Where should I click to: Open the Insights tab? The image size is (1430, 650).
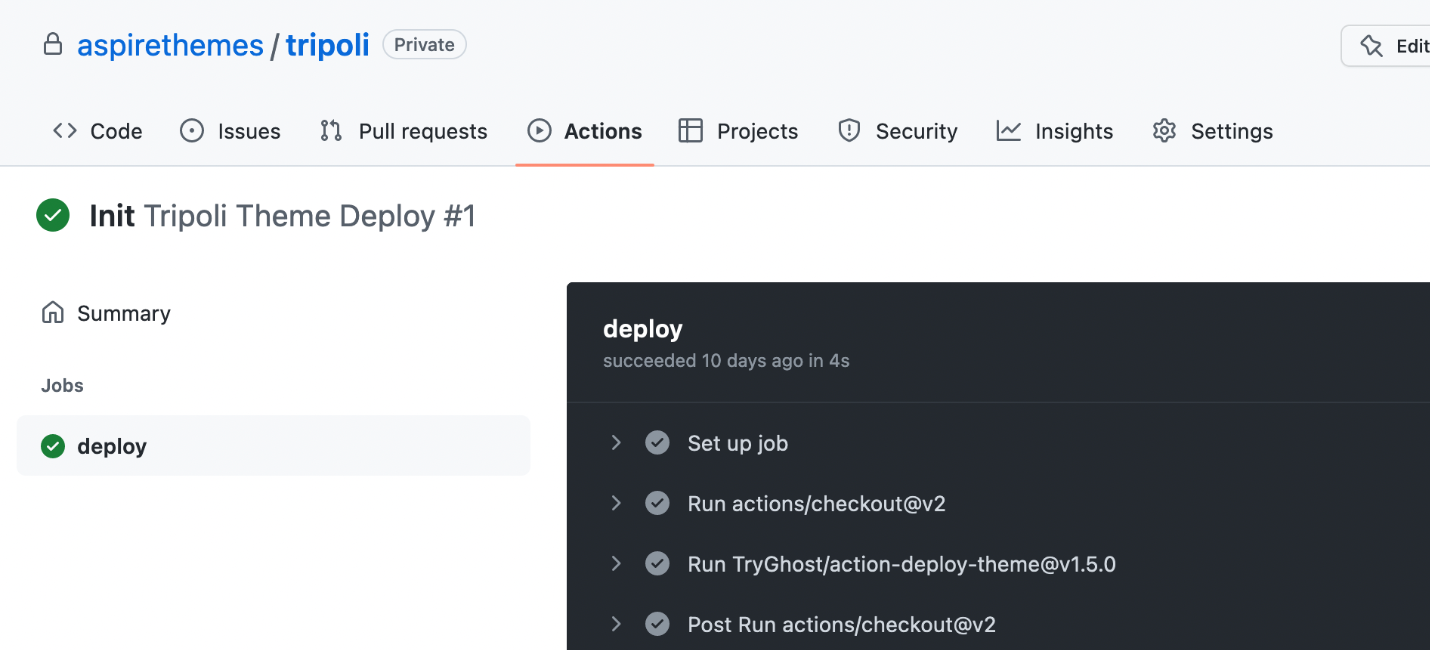(x=1055, y=131)
